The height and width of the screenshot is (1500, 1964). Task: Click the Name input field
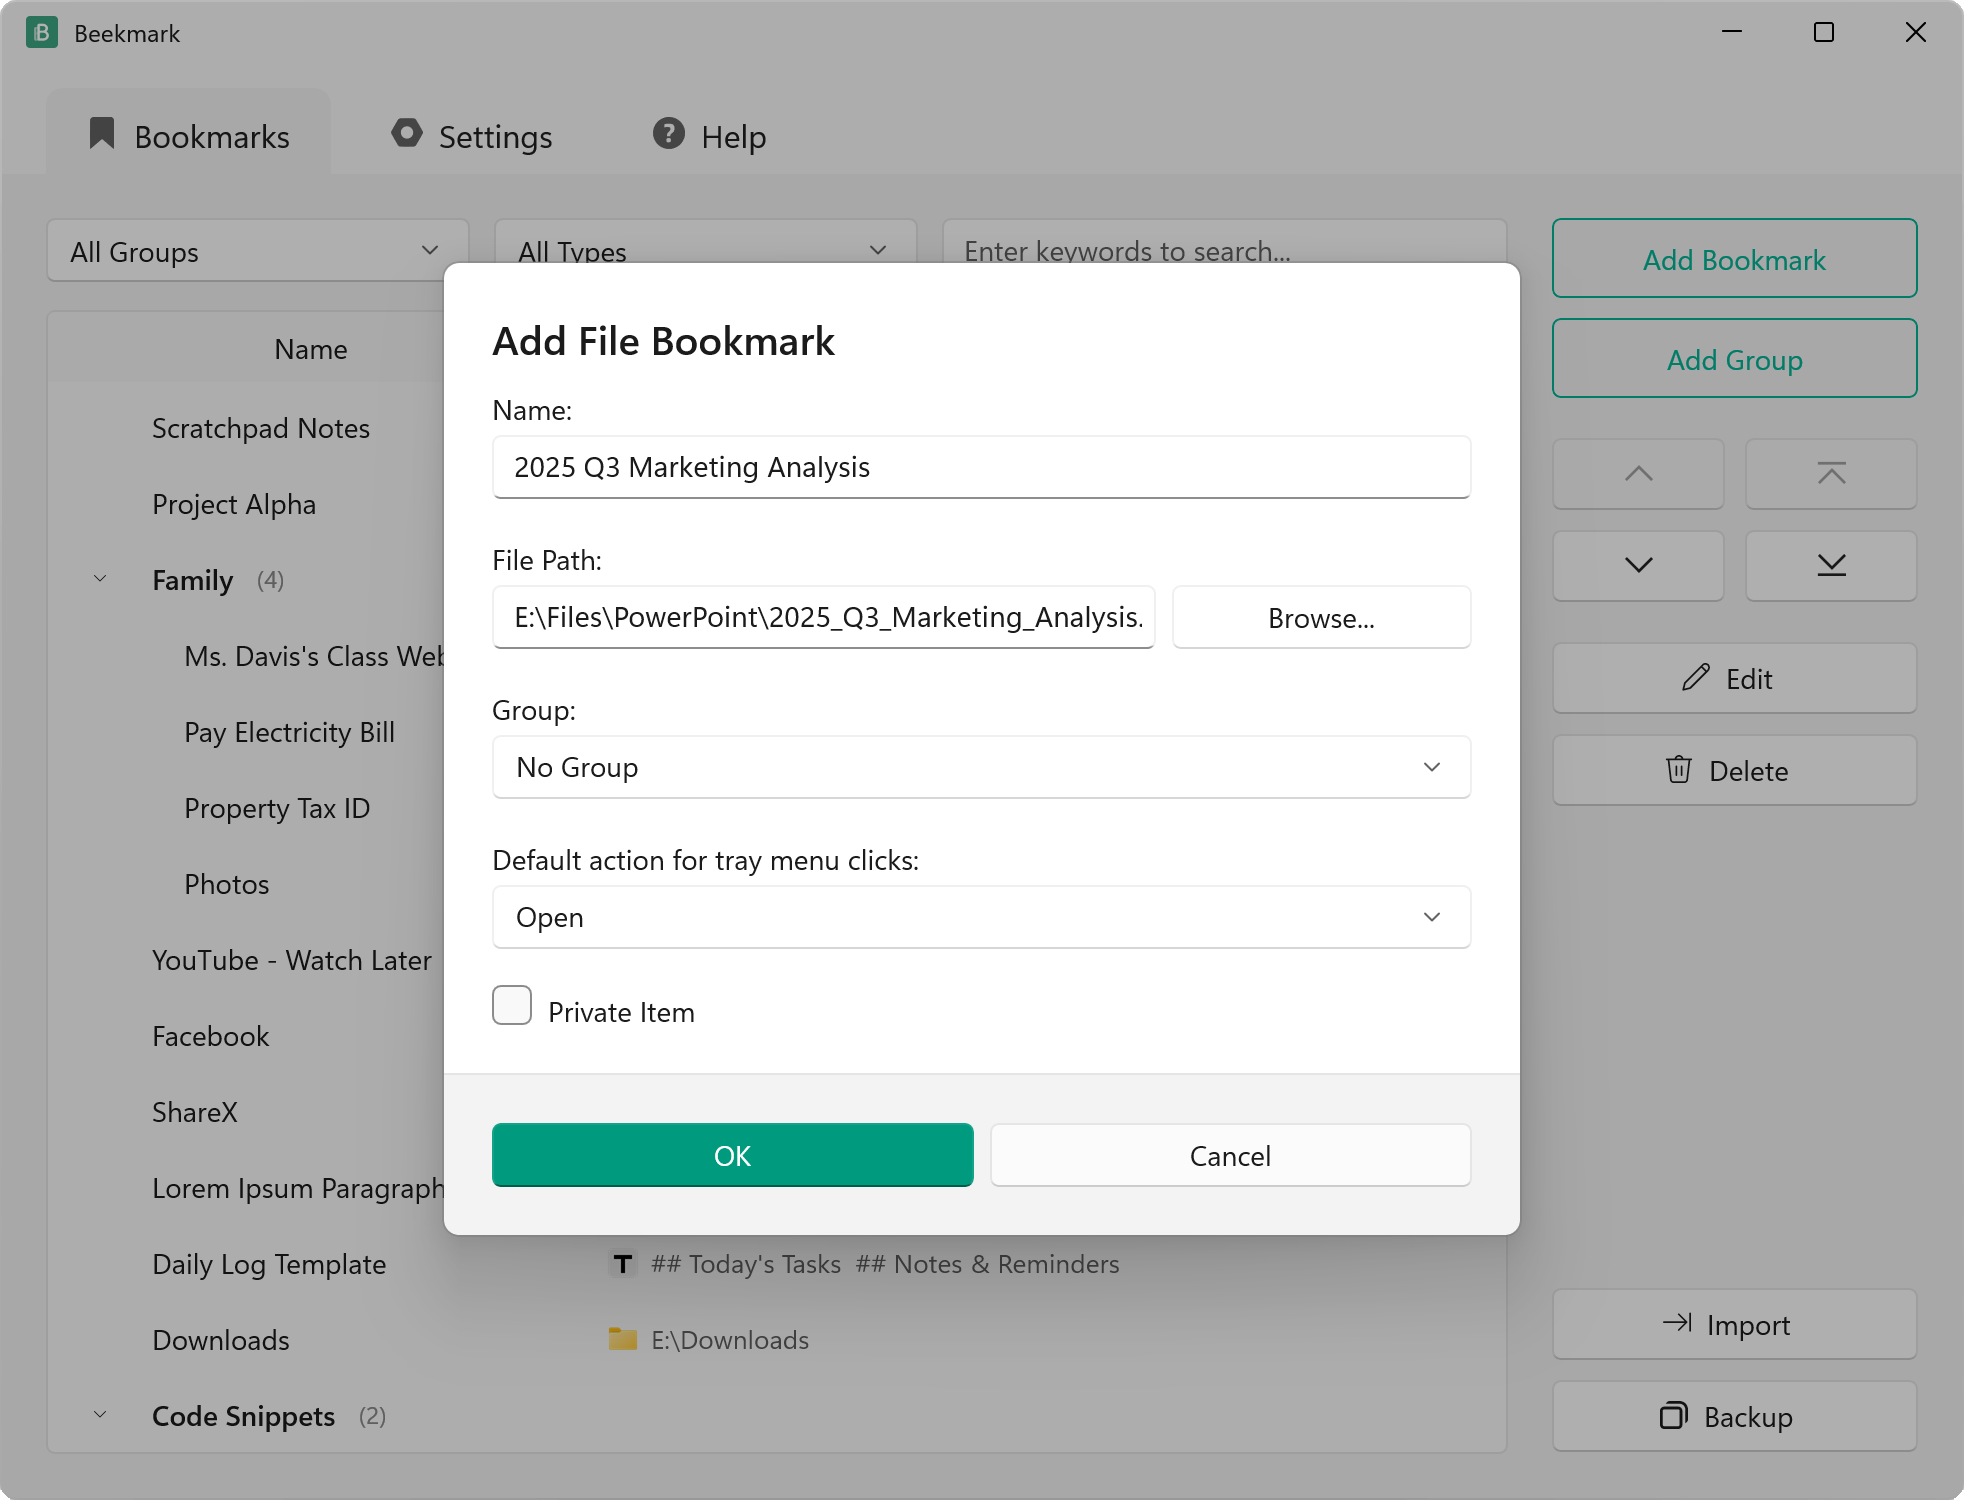click(981, 467)
